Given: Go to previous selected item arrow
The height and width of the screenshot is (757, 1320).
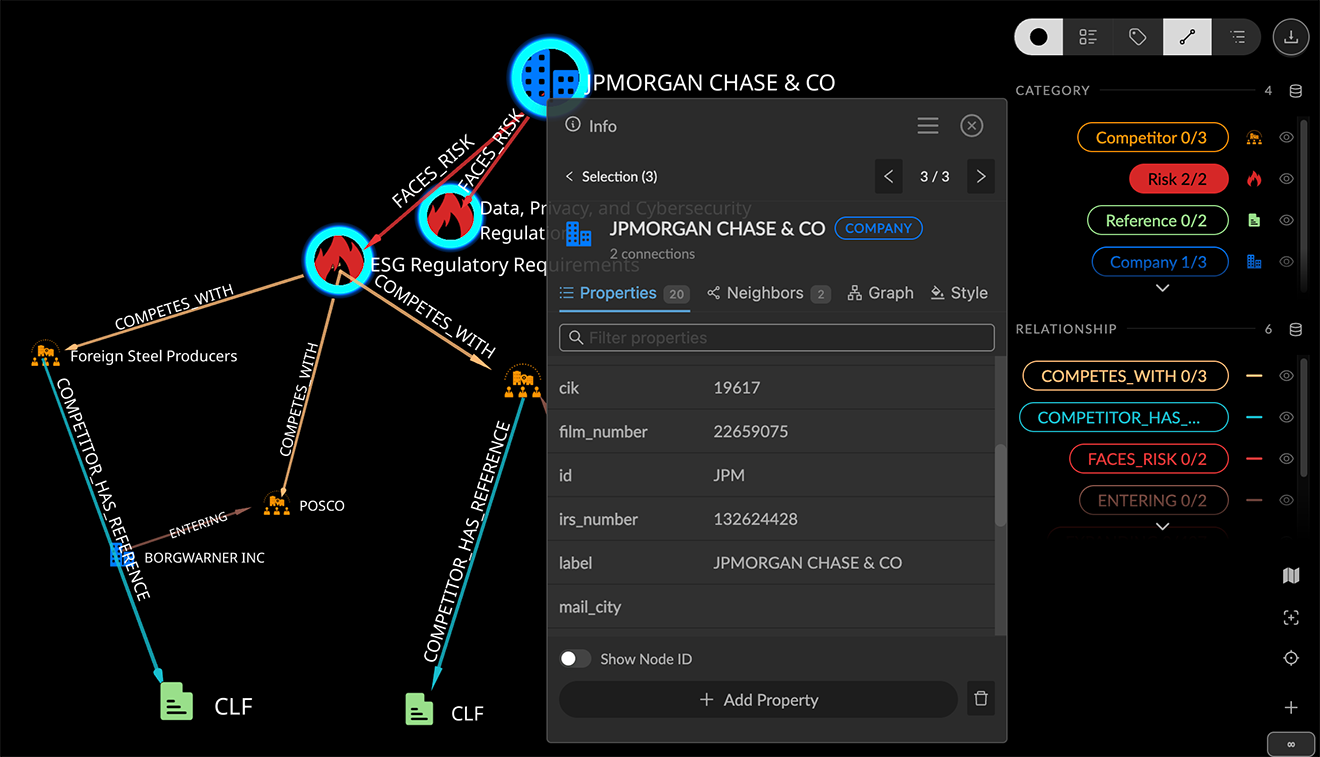Looking at the screenshot, I should click(x=888, y=176).
